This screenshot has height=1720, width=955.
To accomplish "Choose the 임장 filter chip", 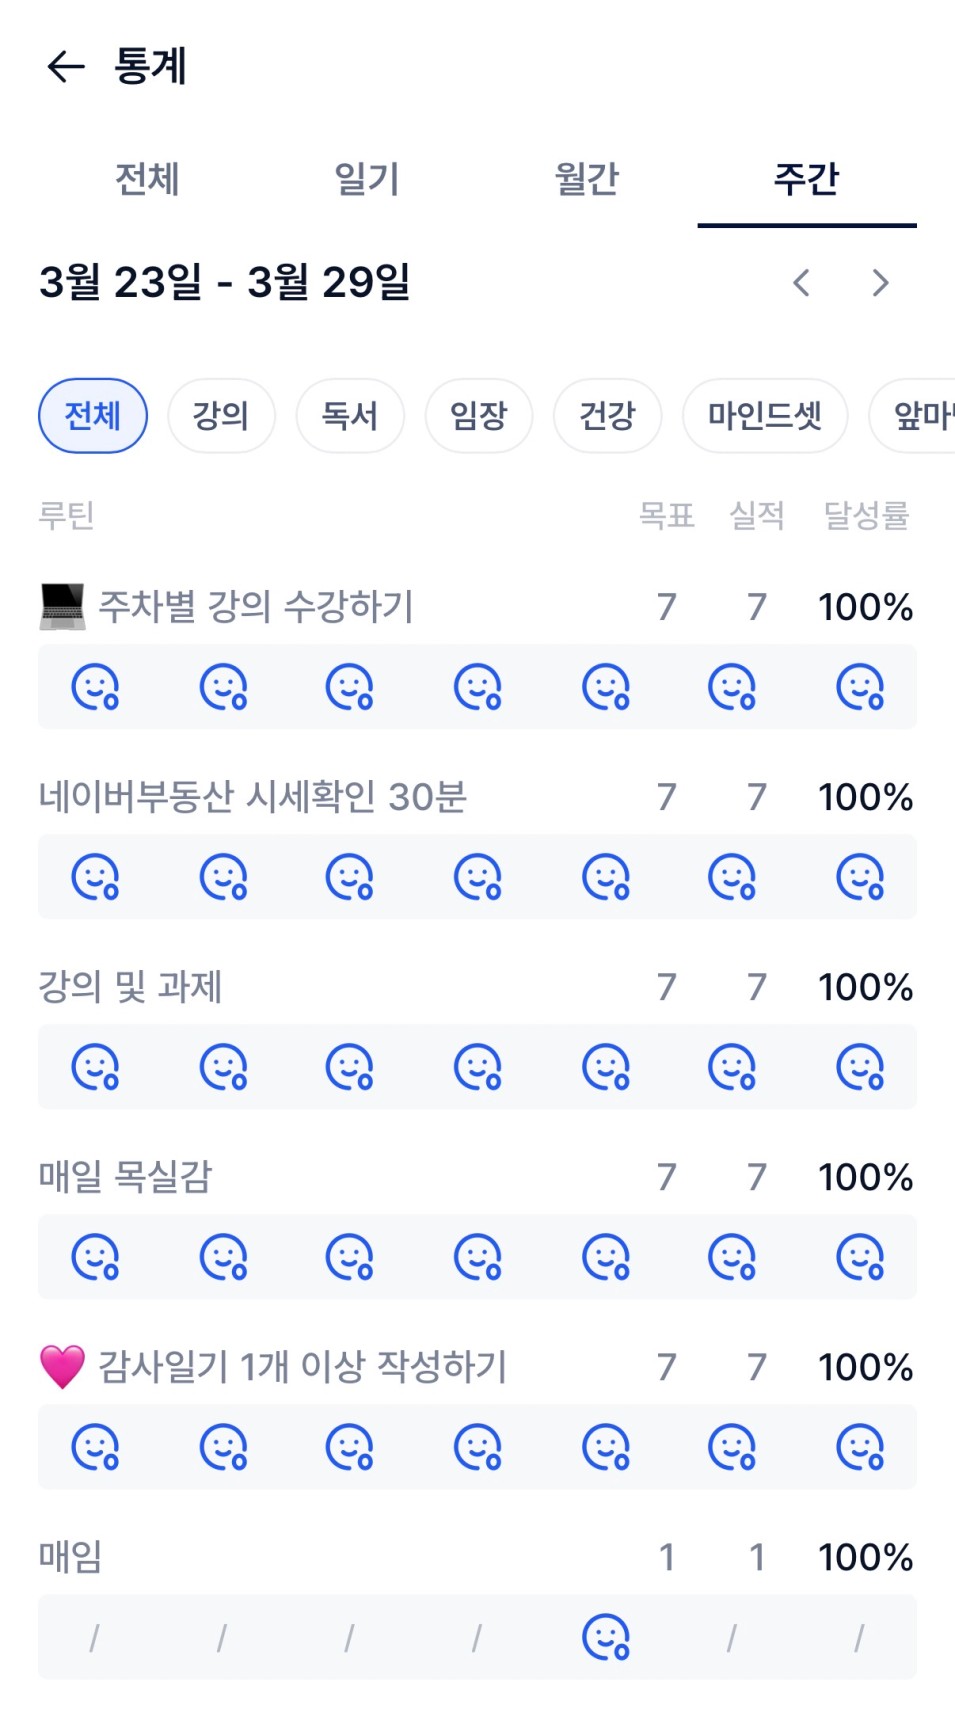I will click(479, 415).
